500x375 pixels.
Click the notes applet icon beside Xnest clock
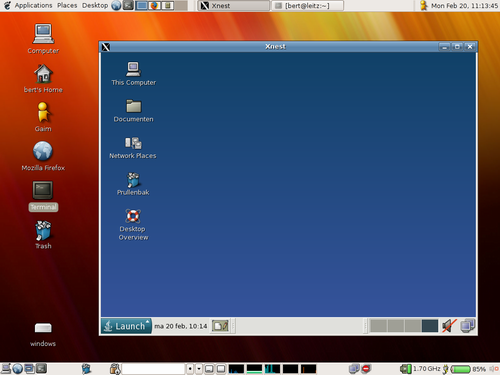(x=220, y=326)
